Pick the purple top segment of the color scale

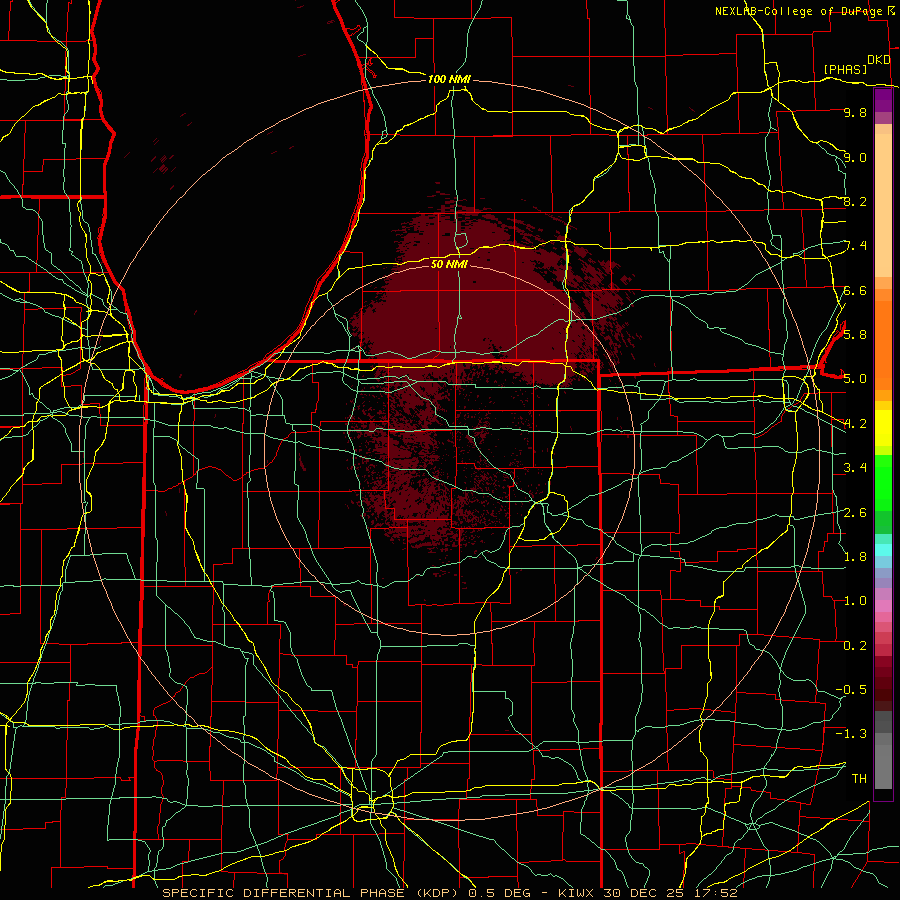coord(883,101)
